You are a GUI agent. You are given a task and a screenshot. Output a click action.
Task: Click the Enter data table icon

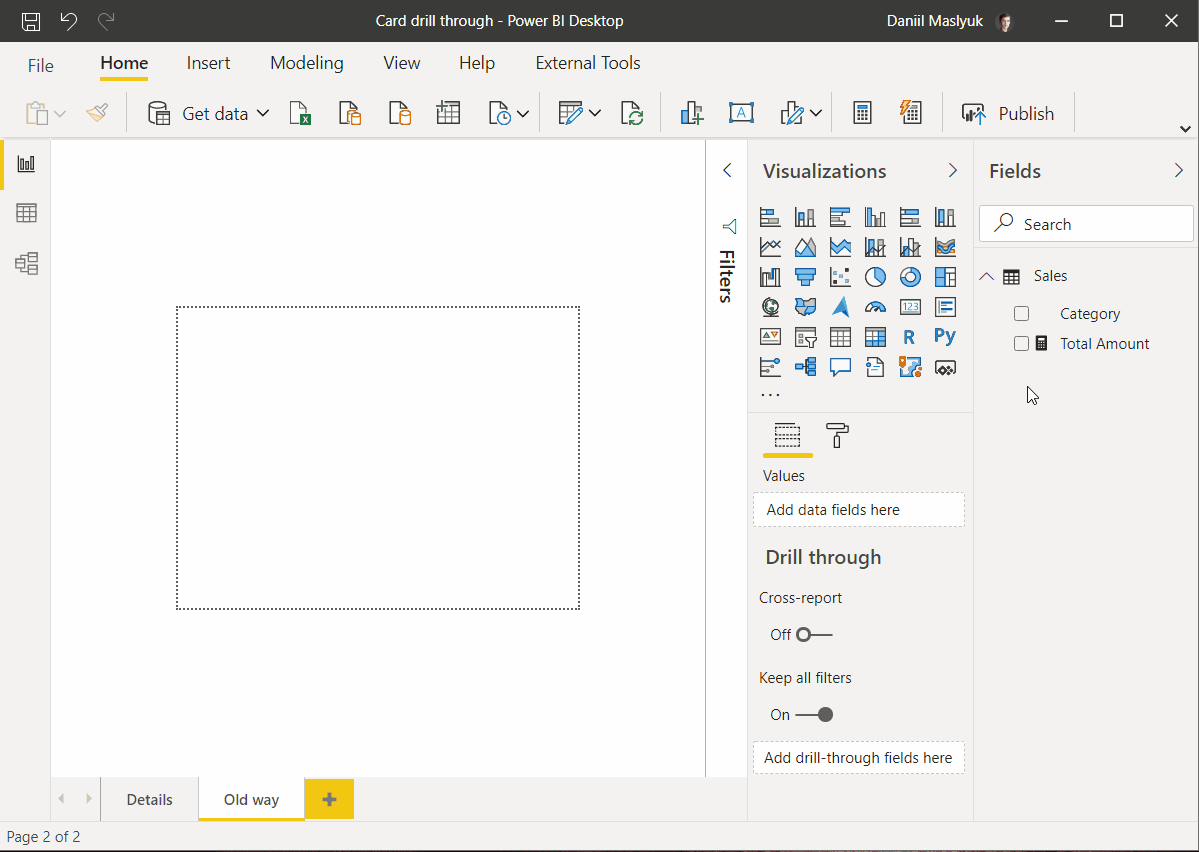[x=448, y=113]
